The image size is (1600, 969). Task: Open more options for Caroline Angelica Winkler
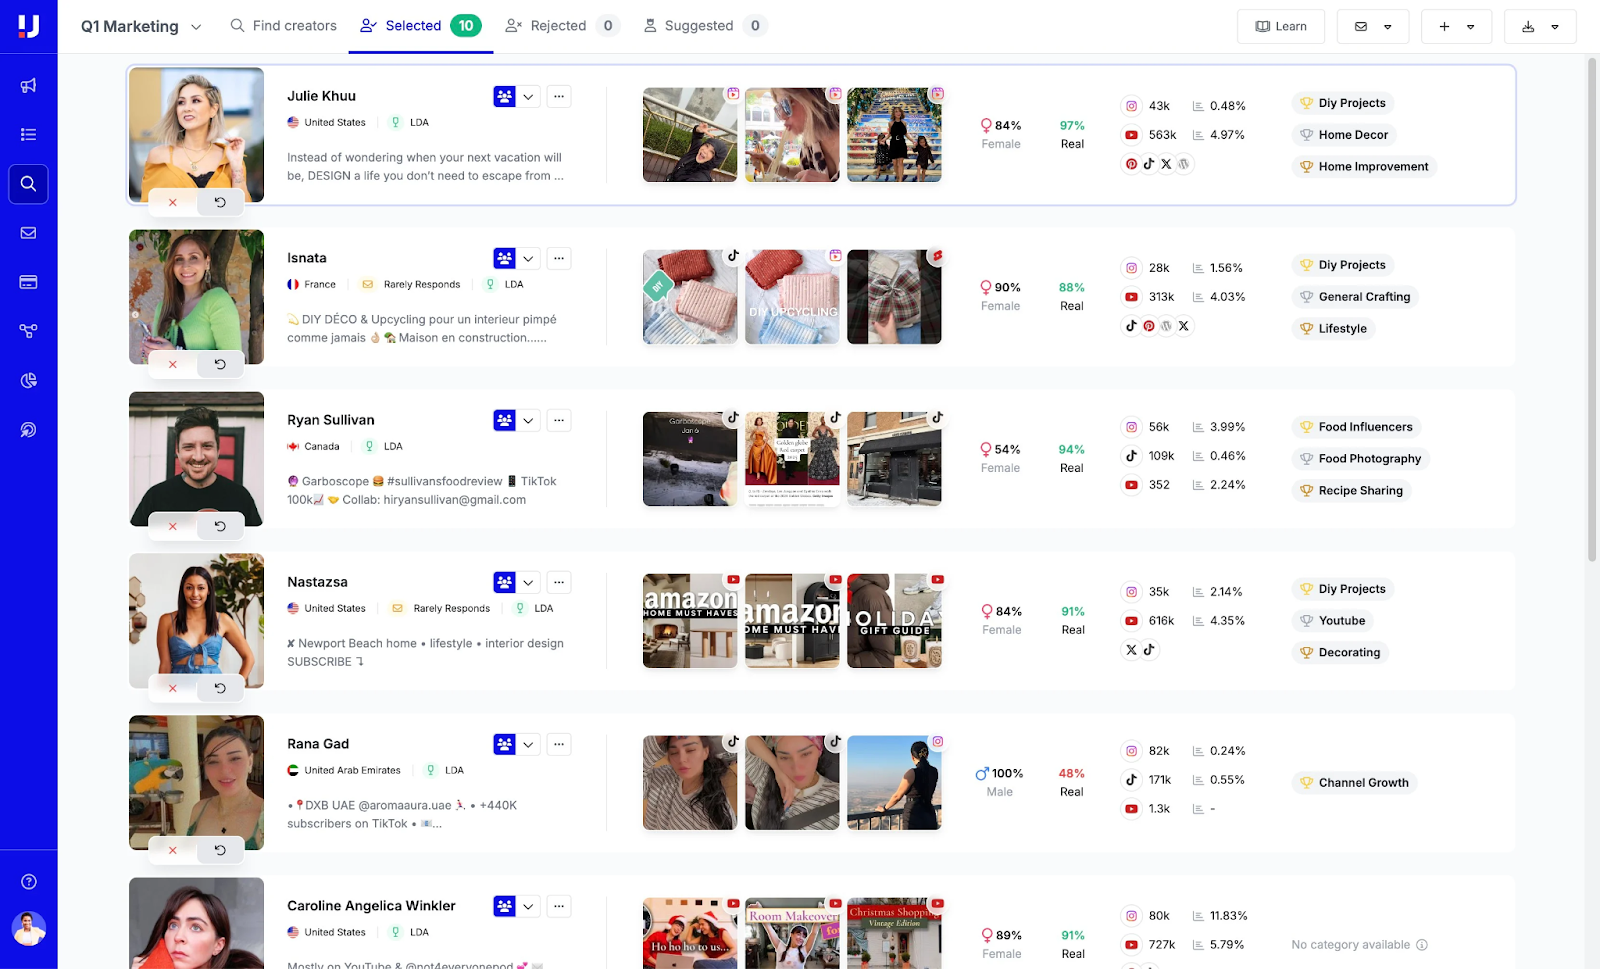click(559, 905)
